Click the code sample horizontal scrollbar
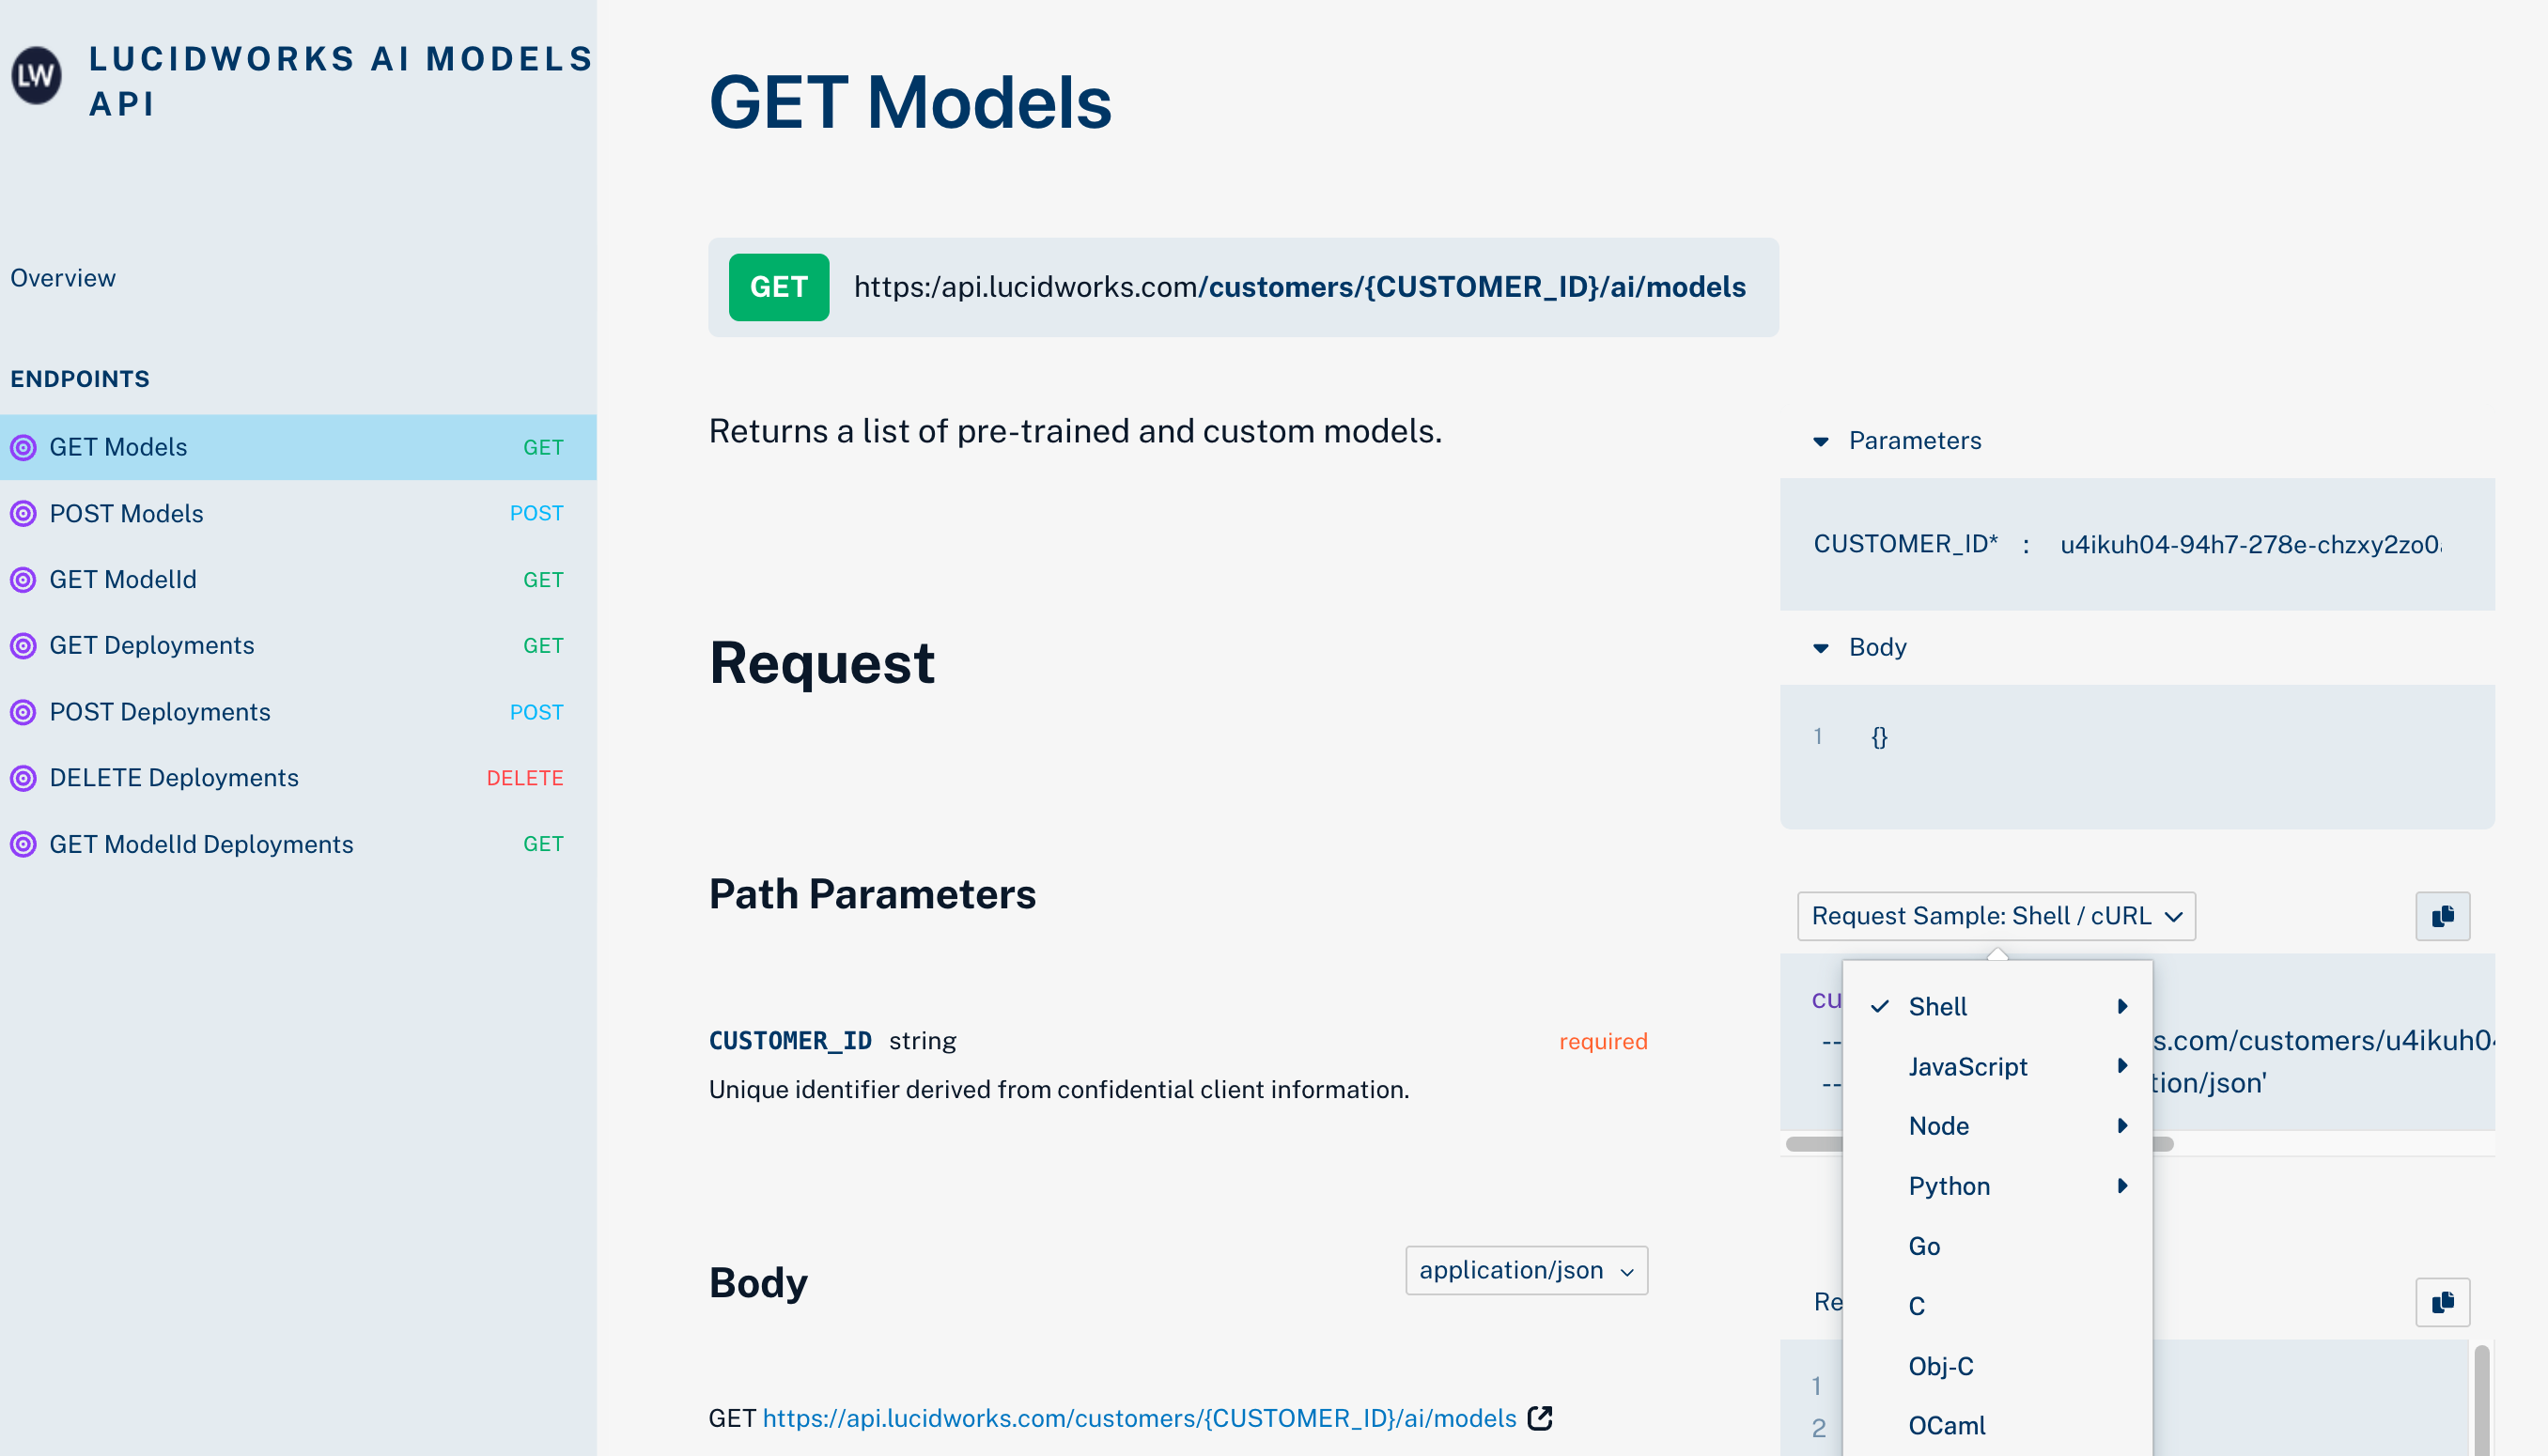This screenshot has width=2548, height=1456. 1980,1144
